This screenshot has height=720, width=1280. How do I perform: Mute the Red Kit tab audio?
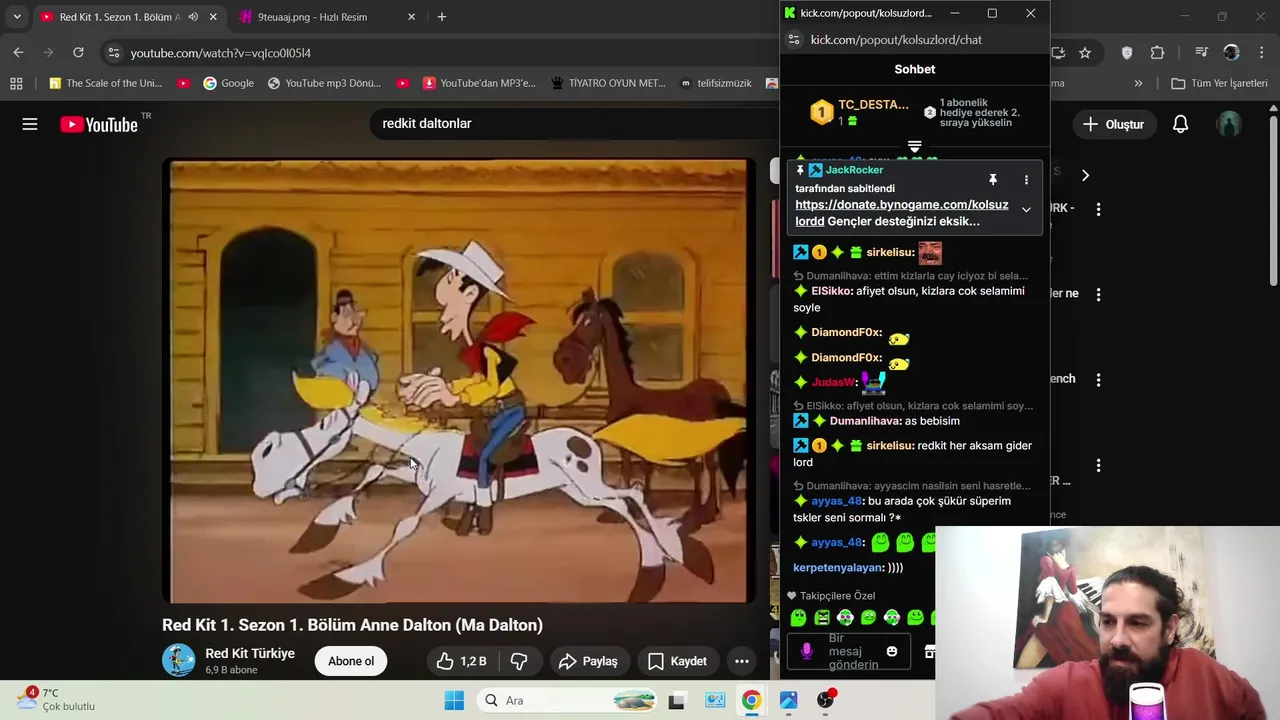tap(193, 17)
